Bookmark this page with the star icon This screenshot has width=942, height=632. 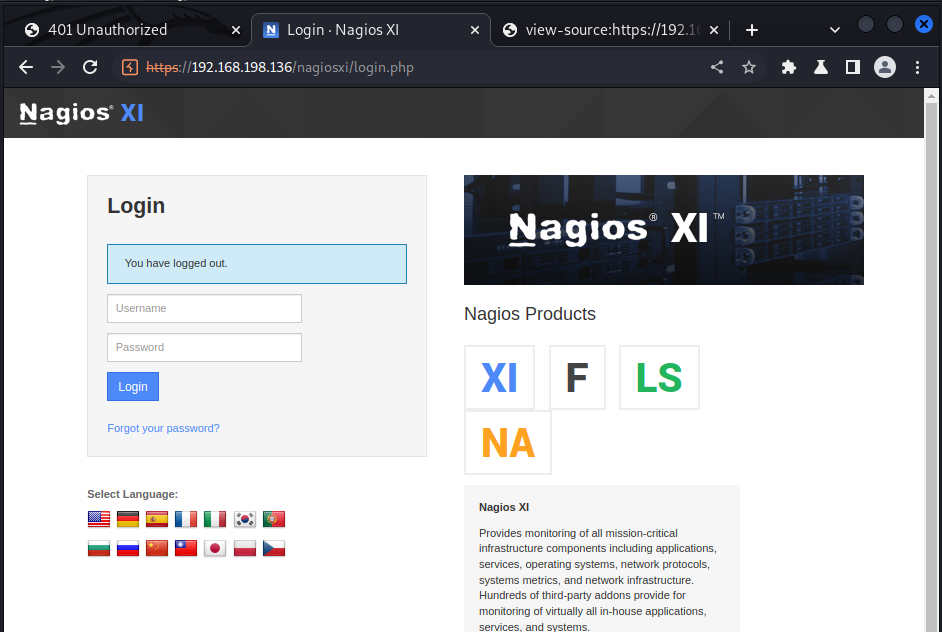[x=749, y=67]
